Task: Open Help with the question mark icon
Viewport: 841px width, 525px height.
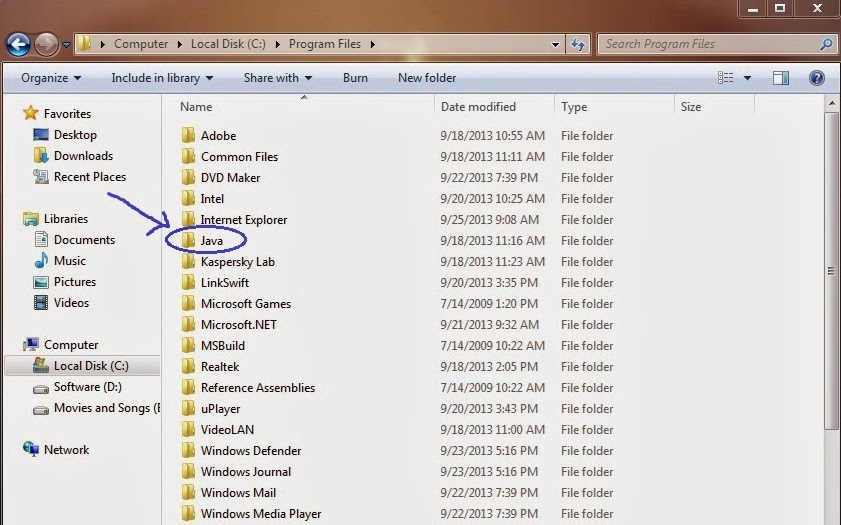Action: (x=817, y=78)
